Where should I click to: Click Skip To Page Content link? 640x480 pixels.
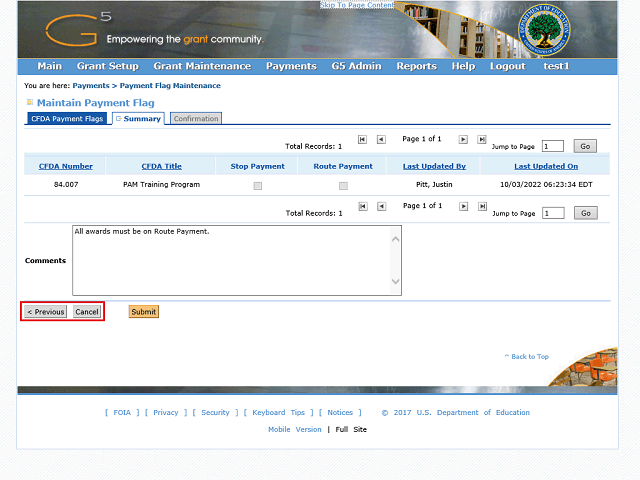tap(357, 5)
